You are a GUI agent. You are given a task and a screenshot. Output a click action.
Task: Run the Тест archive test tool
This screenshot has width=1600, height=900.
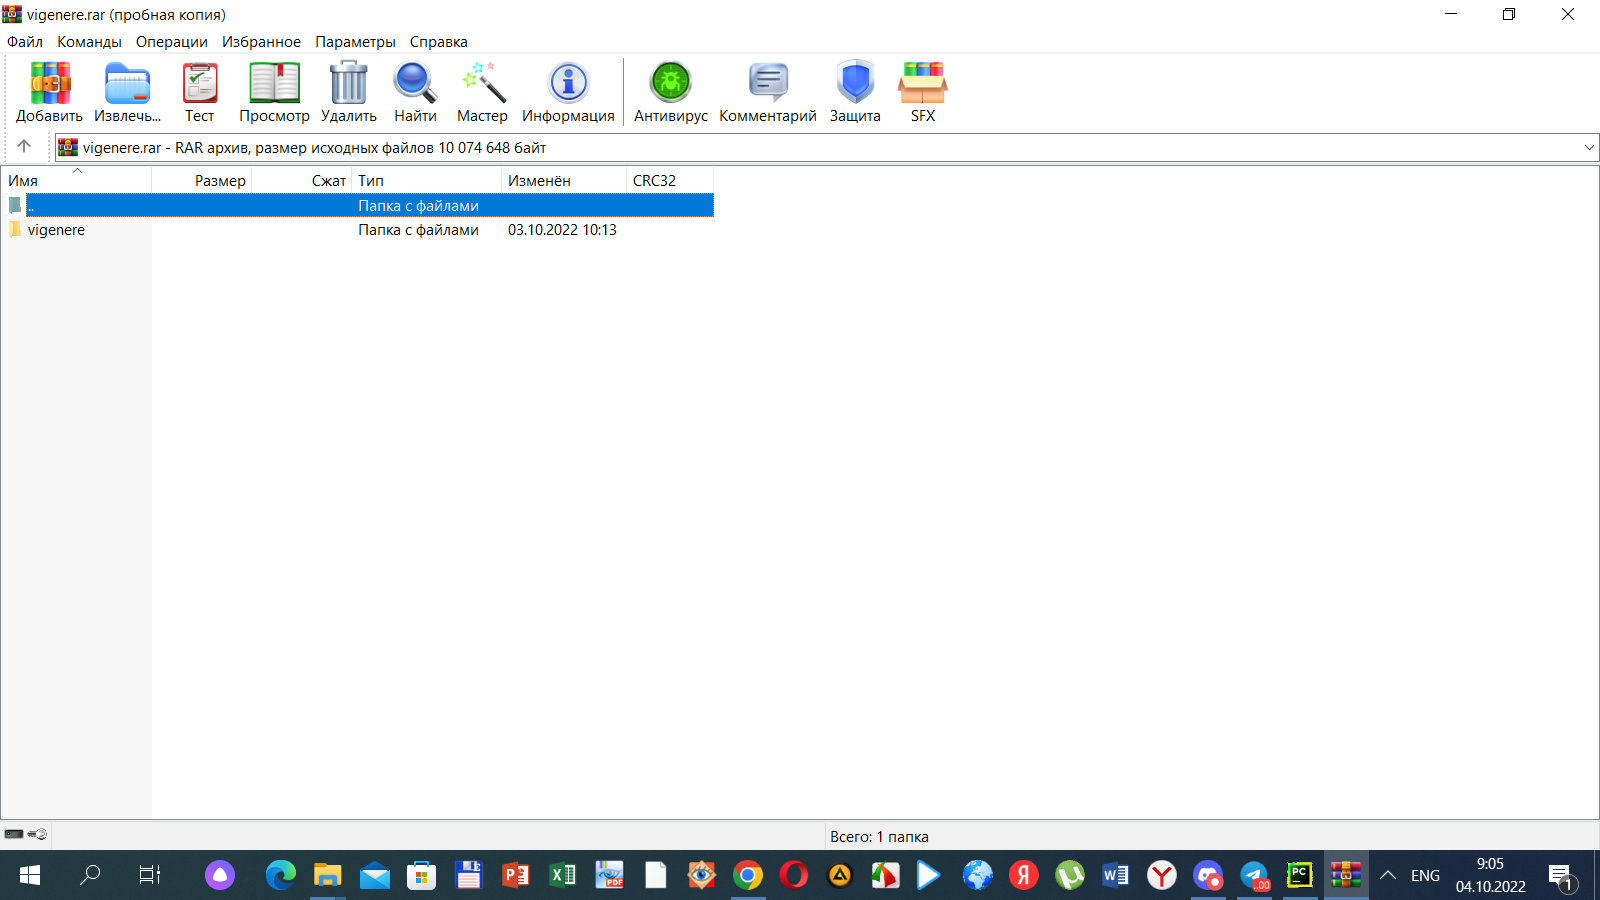pyautogui.click(x=200, y=84)
